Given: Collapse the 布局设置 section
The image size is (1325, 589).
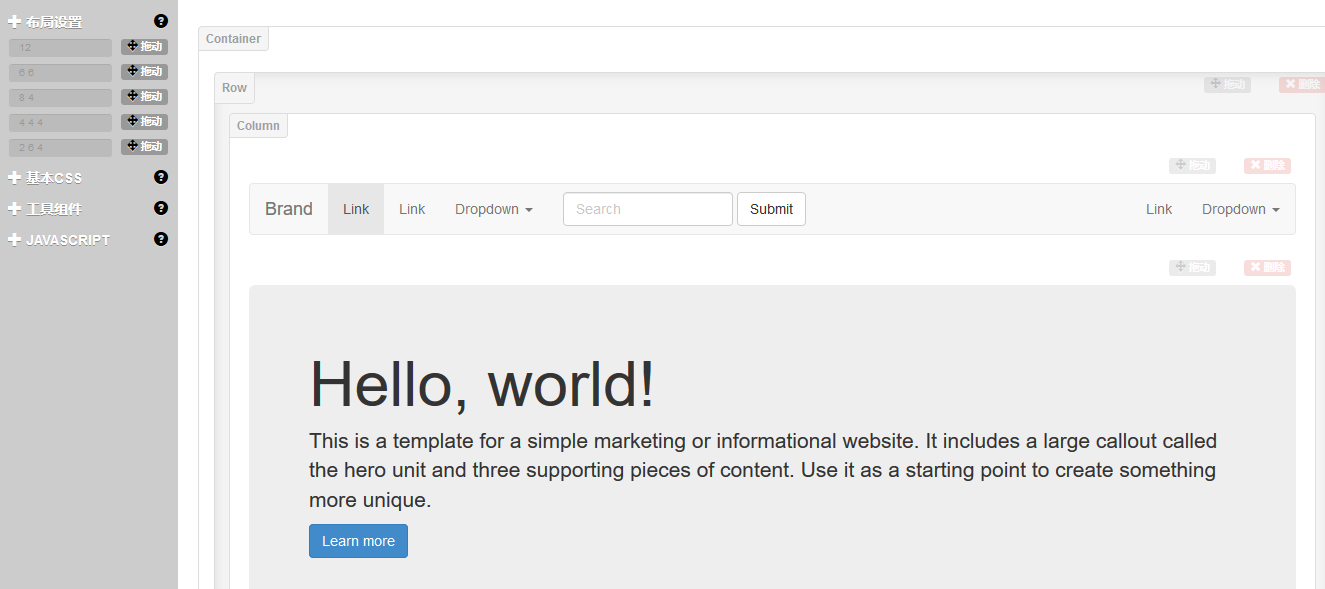Looking at the screenshot, I should (x=46, y=22).
